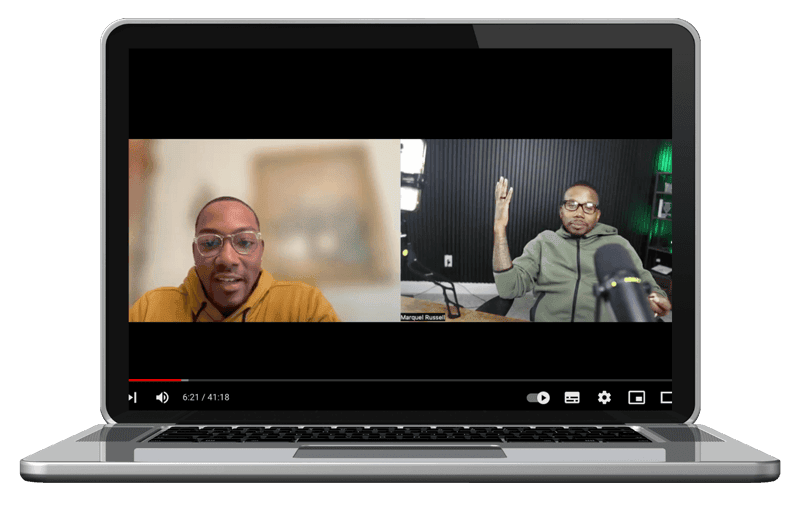Click the microphone in the right feed
This screenshot has width=800, height=506.
[620, 278]
